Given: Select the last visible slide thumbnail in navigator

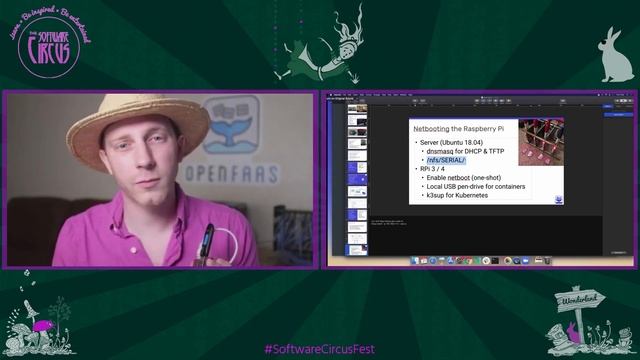Looking at the screenshot, I should tap(357, 250).
